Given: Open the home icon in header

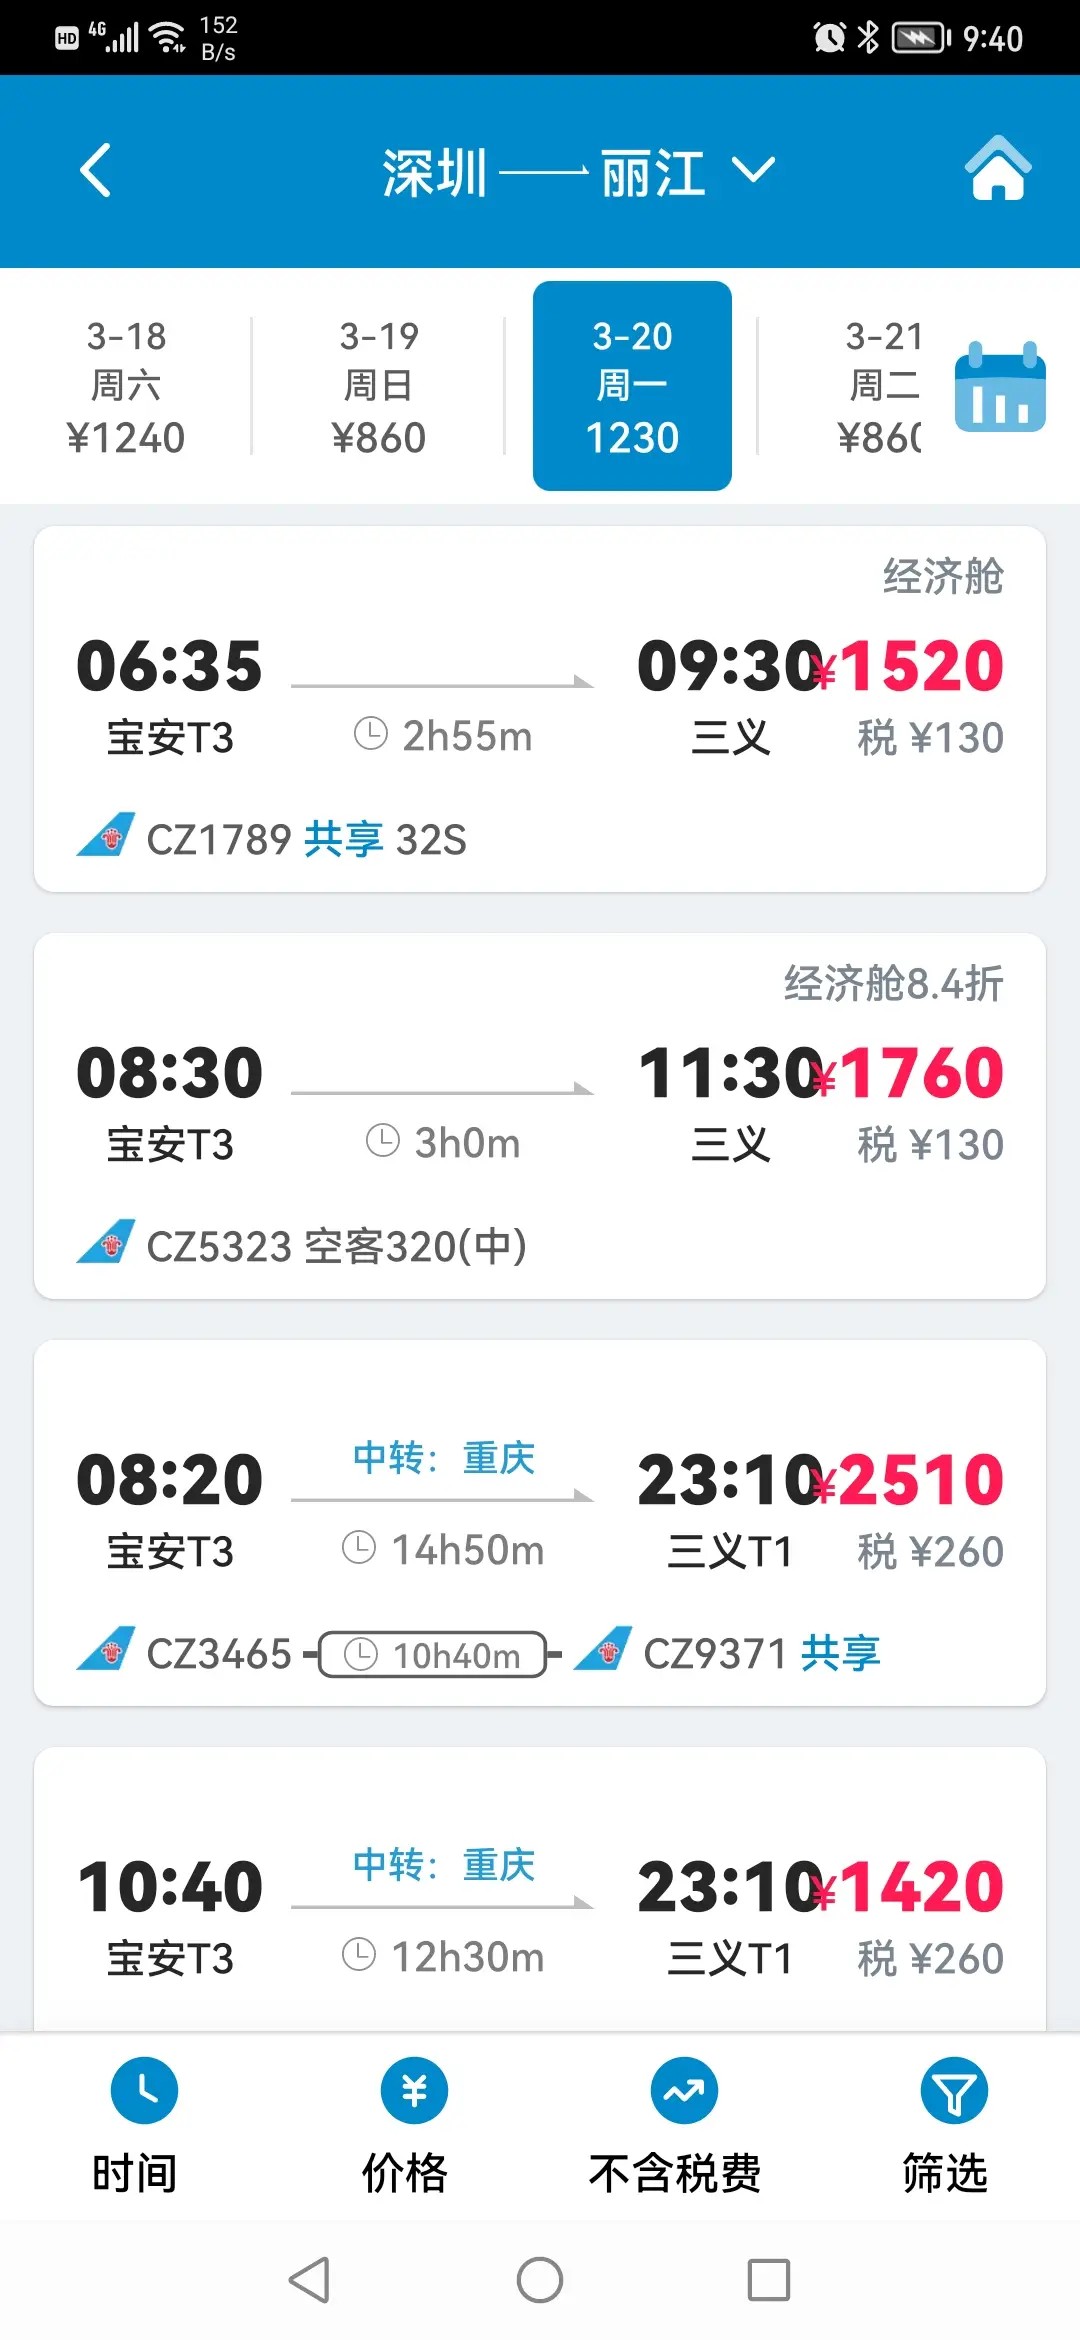Looking at the screenshot, I should tap(997, 168).
